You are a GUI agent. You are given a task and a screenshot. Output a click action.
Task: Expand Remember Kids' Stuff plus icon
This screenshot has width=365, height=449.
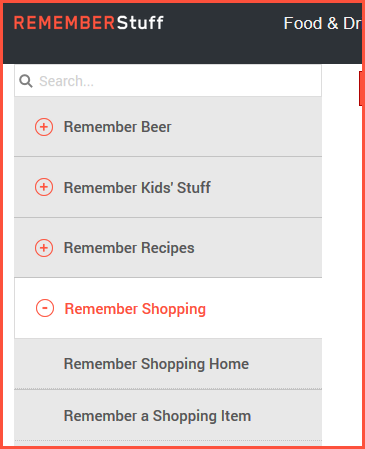pos(44,187)
